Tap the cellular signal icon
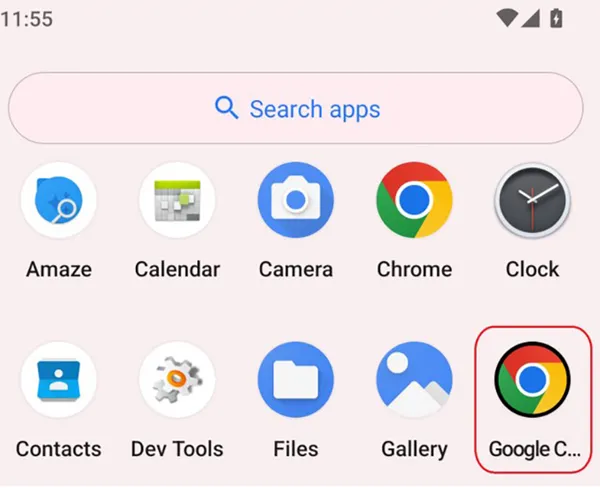This screenshot has width=600, height=488. [531, 18]
